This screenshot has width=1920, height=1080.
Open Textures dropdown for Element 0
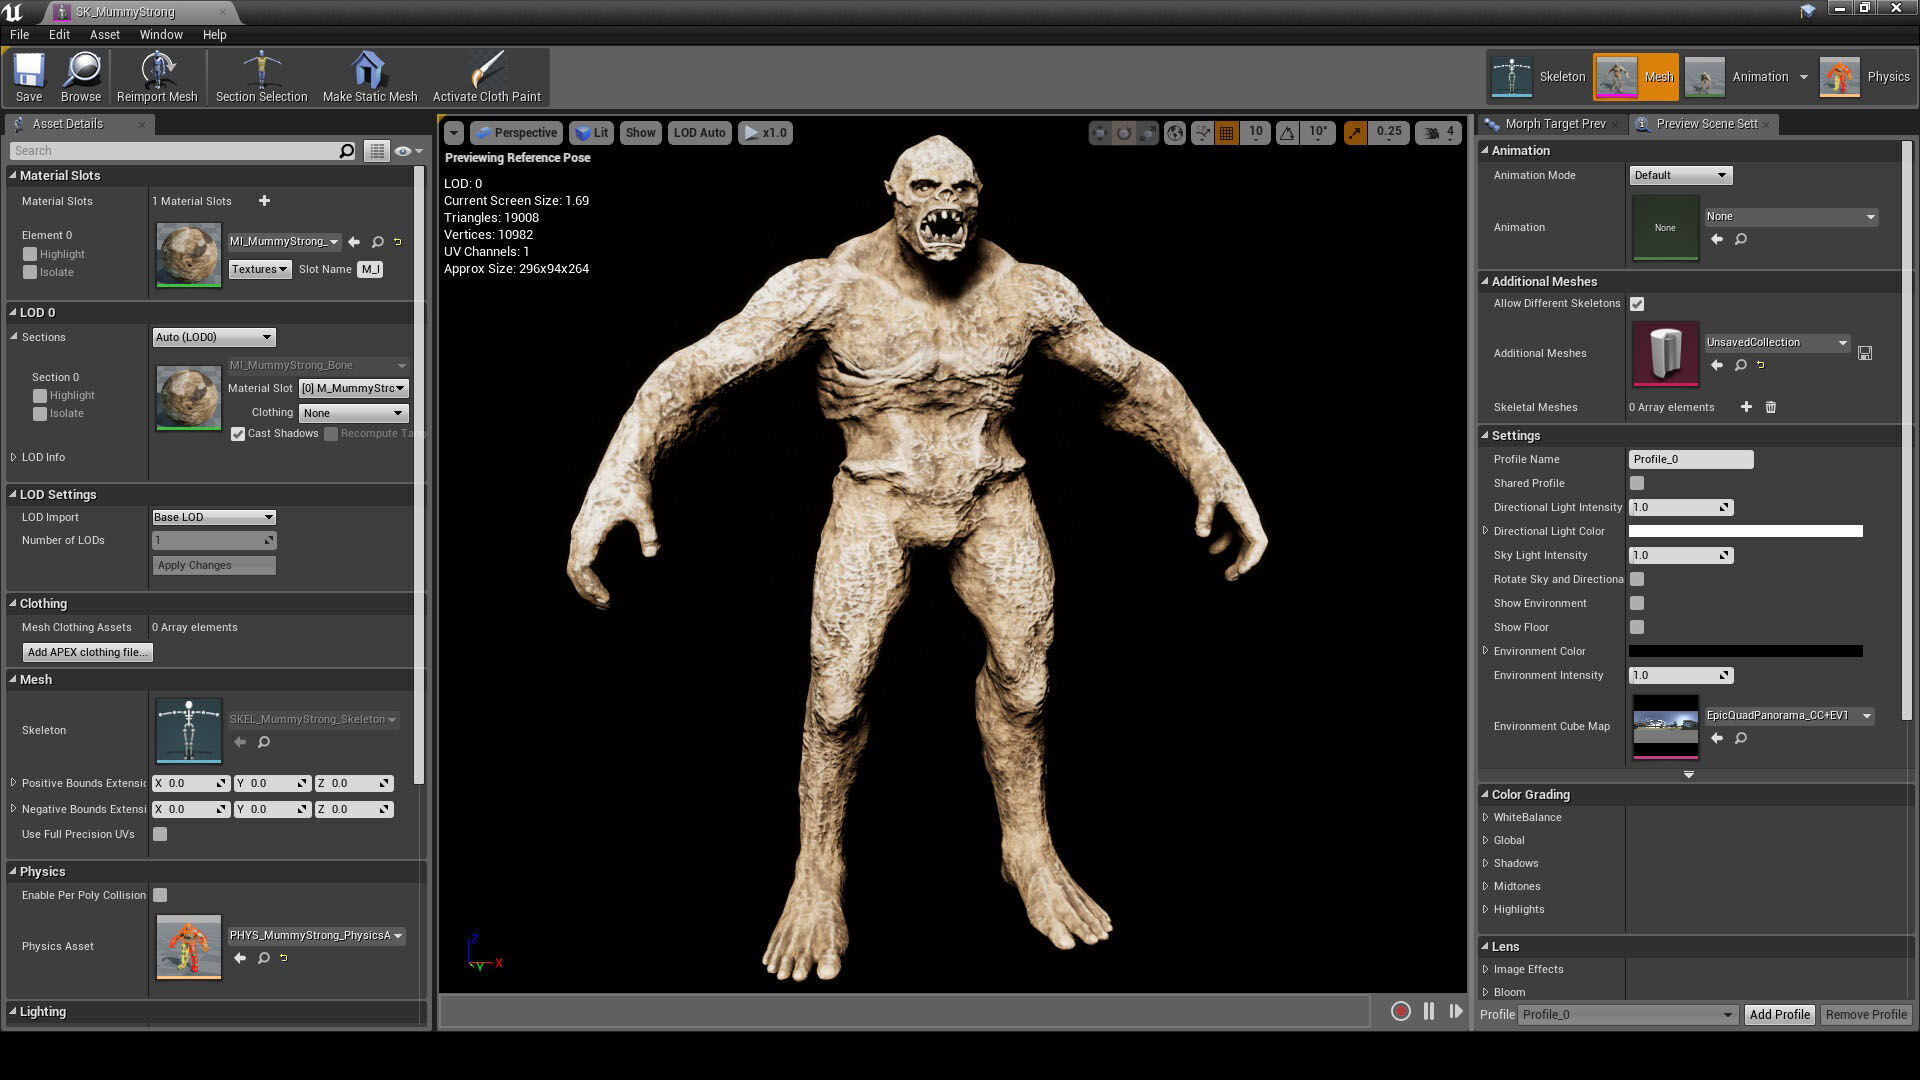point(259,269)
